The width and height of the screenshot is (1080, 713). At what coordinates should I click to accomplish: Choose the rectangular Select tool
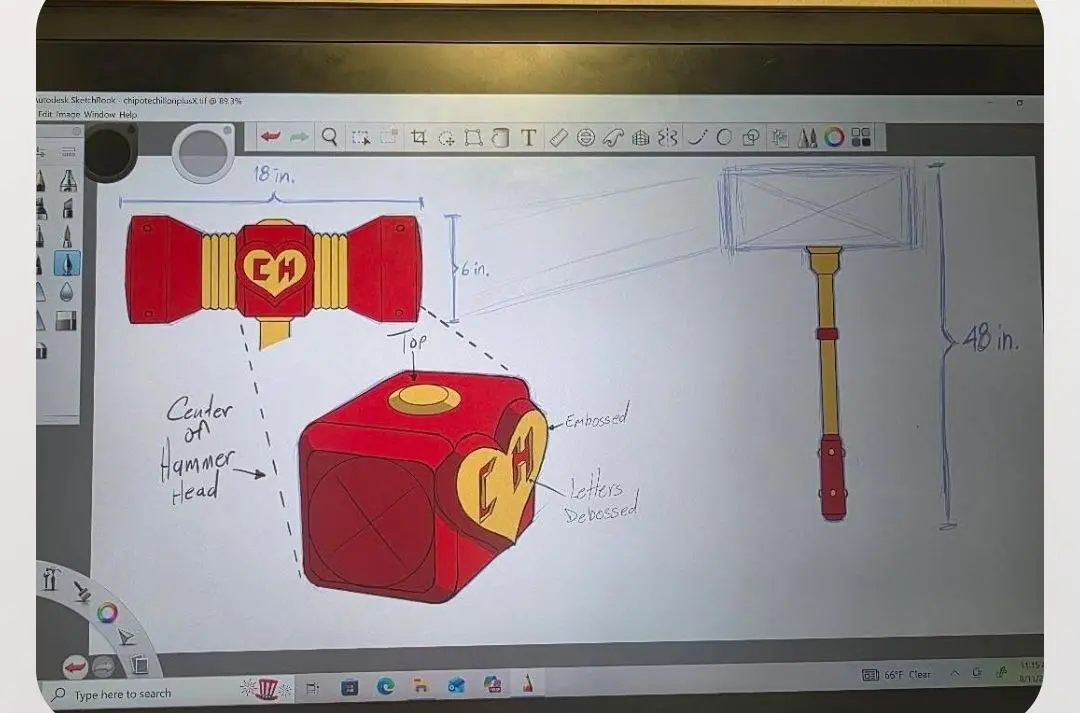click(360, 138)
